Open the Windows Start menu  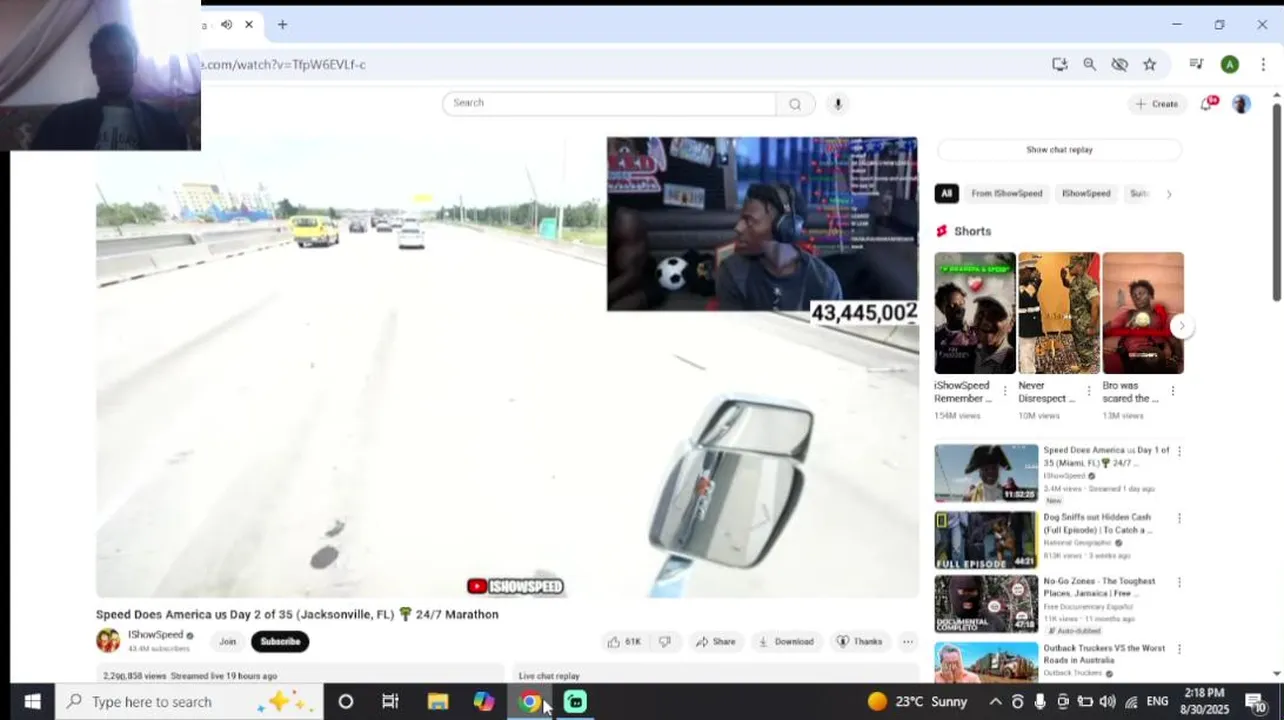click(32, 702)
